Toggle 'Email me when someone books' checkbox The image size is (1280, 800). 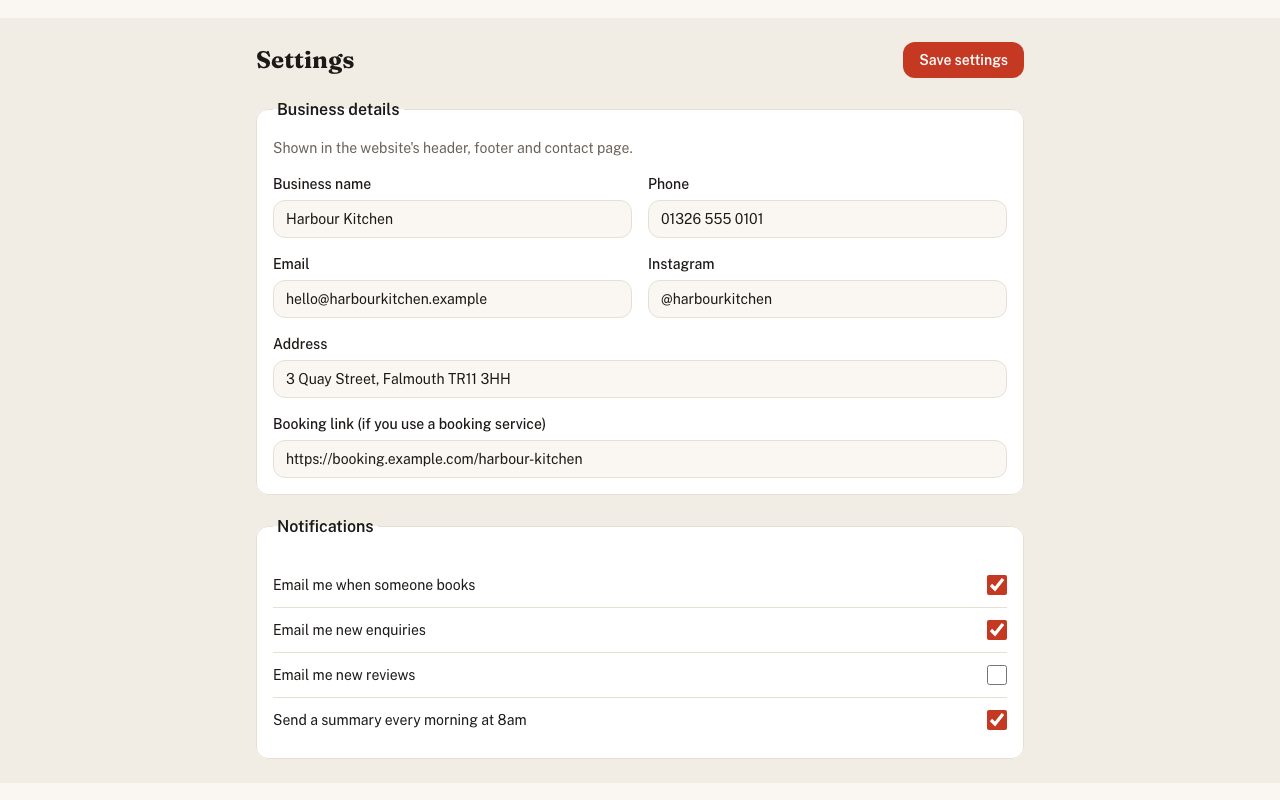(997, 585)
